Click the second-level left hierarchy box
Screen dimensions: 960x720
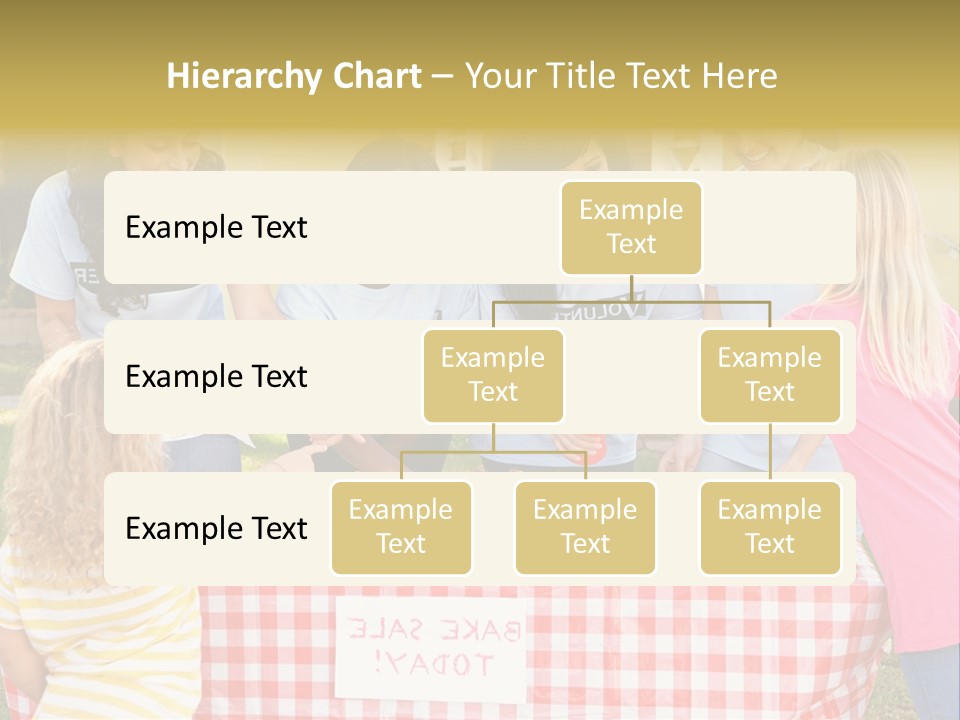click(493, 375)
